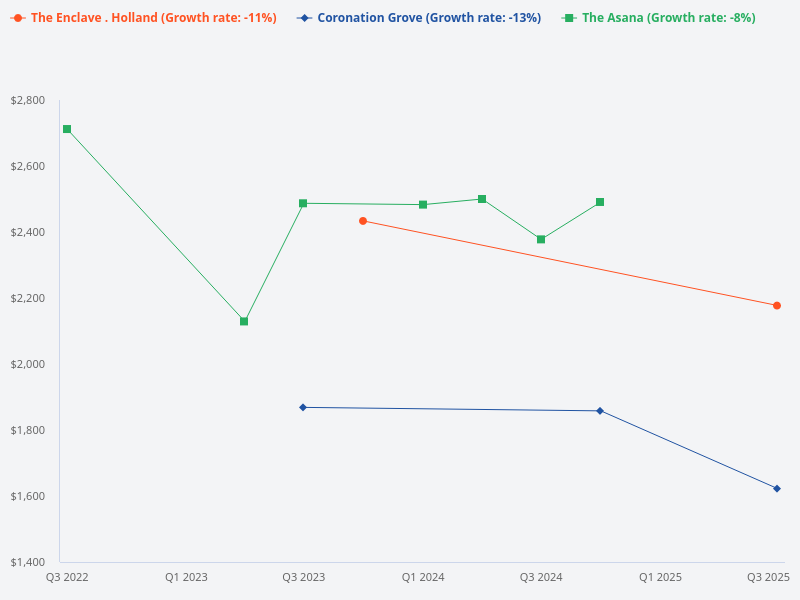Toggle Coronation Grove legend series

[428, 18]
